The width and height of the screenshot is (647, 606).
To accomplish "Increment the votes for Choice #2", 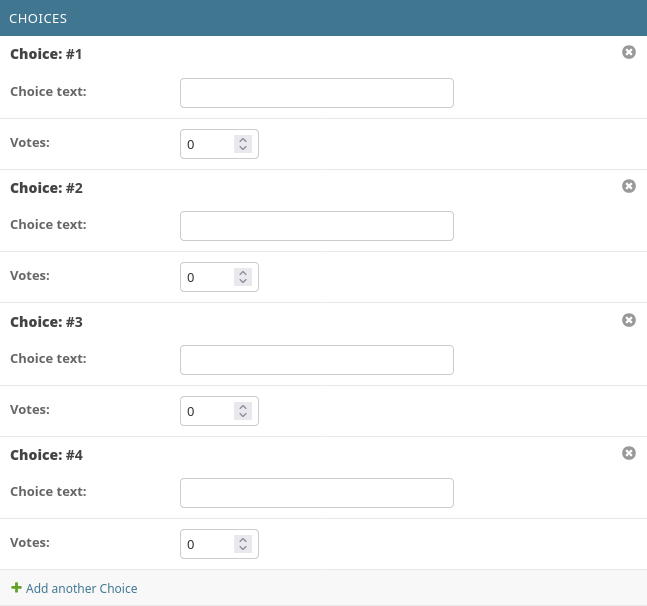I will [243, 273].
